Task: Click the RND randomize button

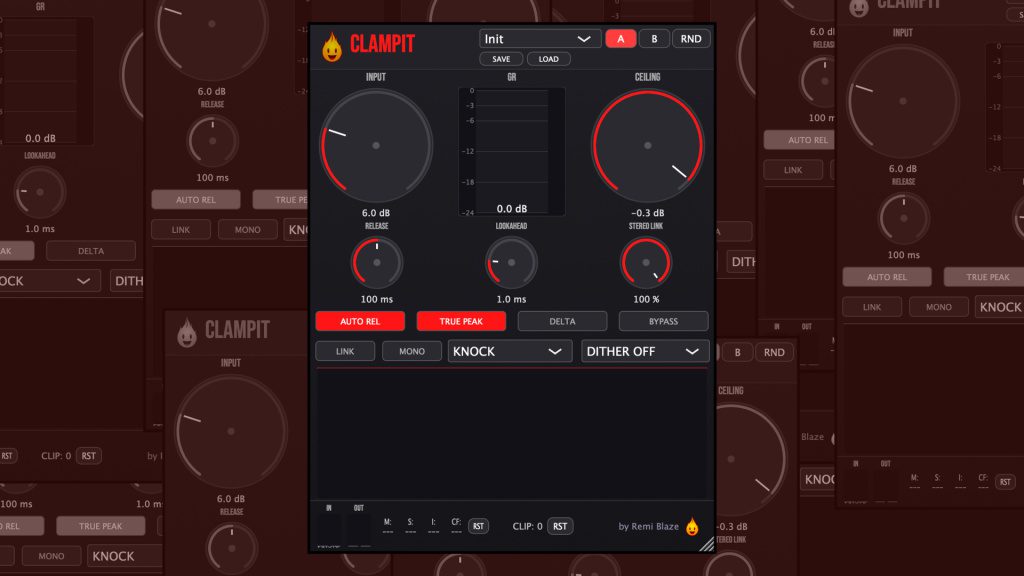Action: coord(691,39)
